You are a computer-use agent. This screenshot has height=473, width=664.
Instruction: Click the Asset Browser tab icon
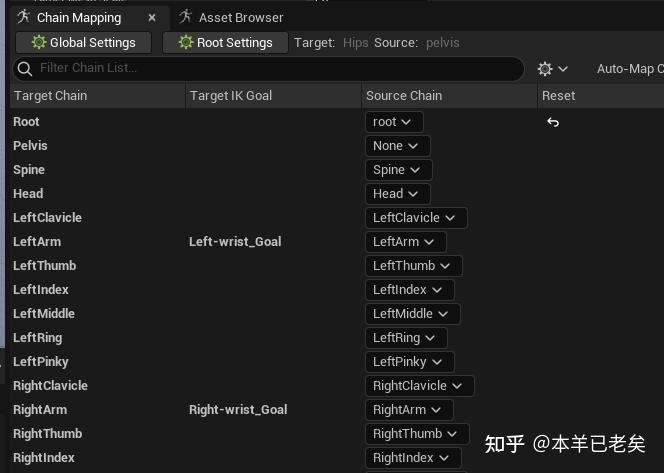[186, 17]
